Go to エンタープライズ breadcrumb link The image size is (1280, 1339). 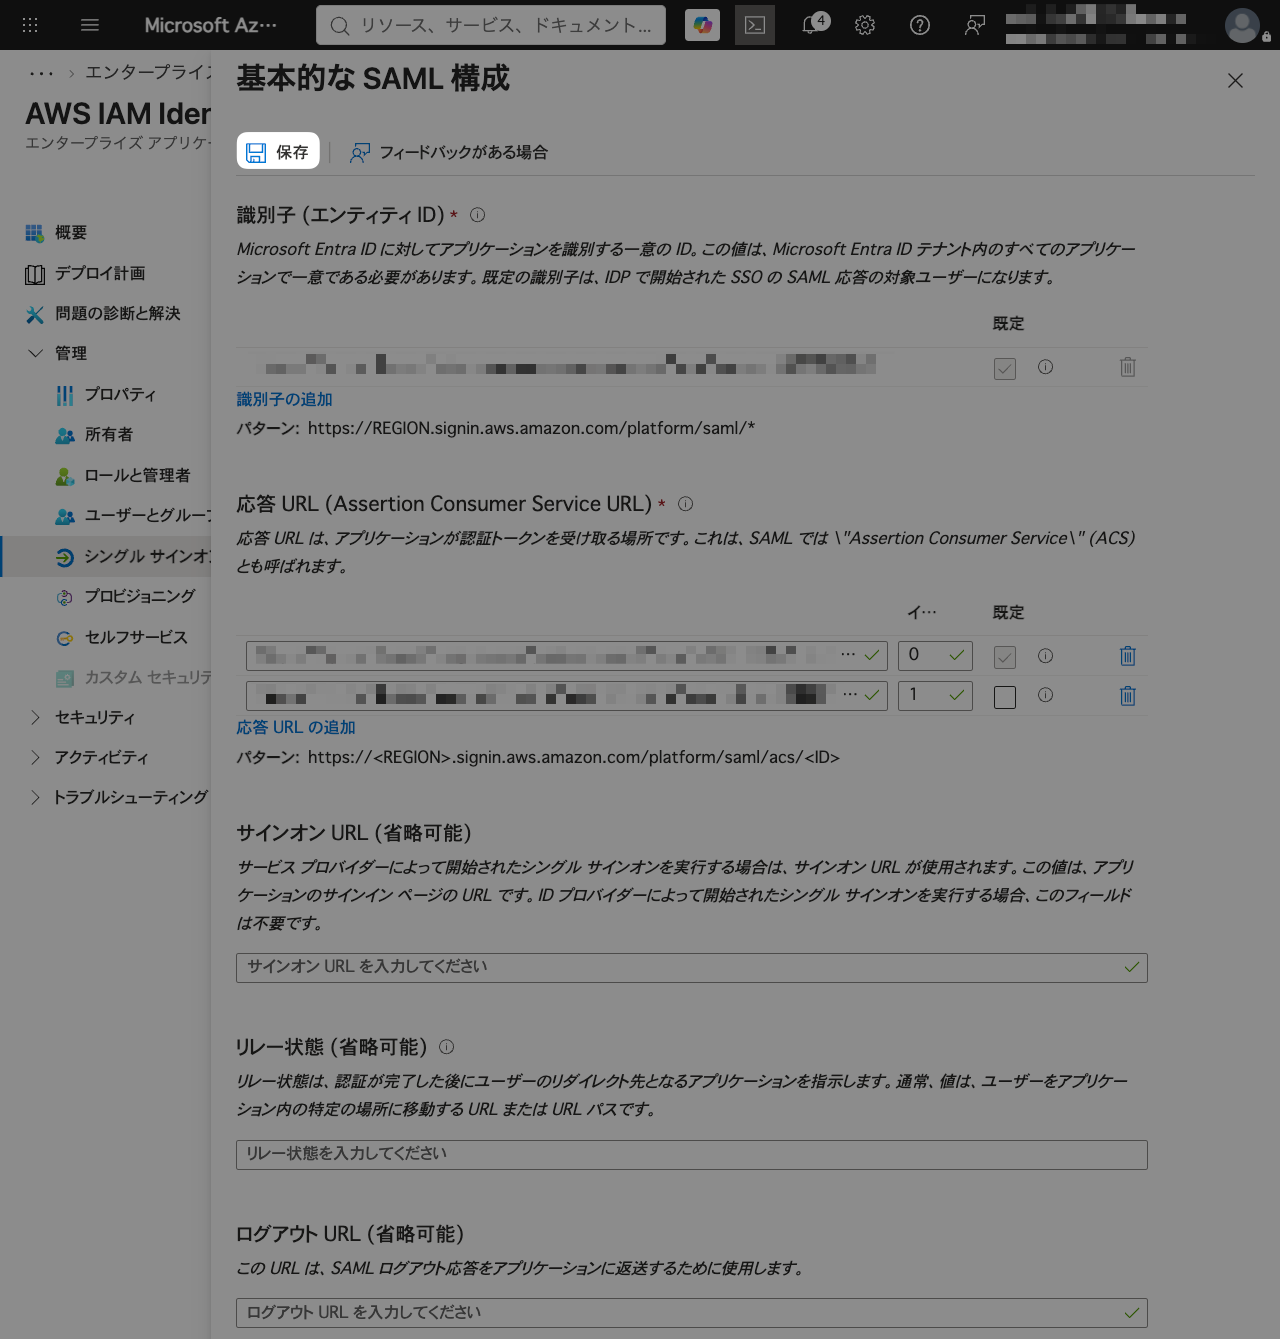[x=148, y=73]
